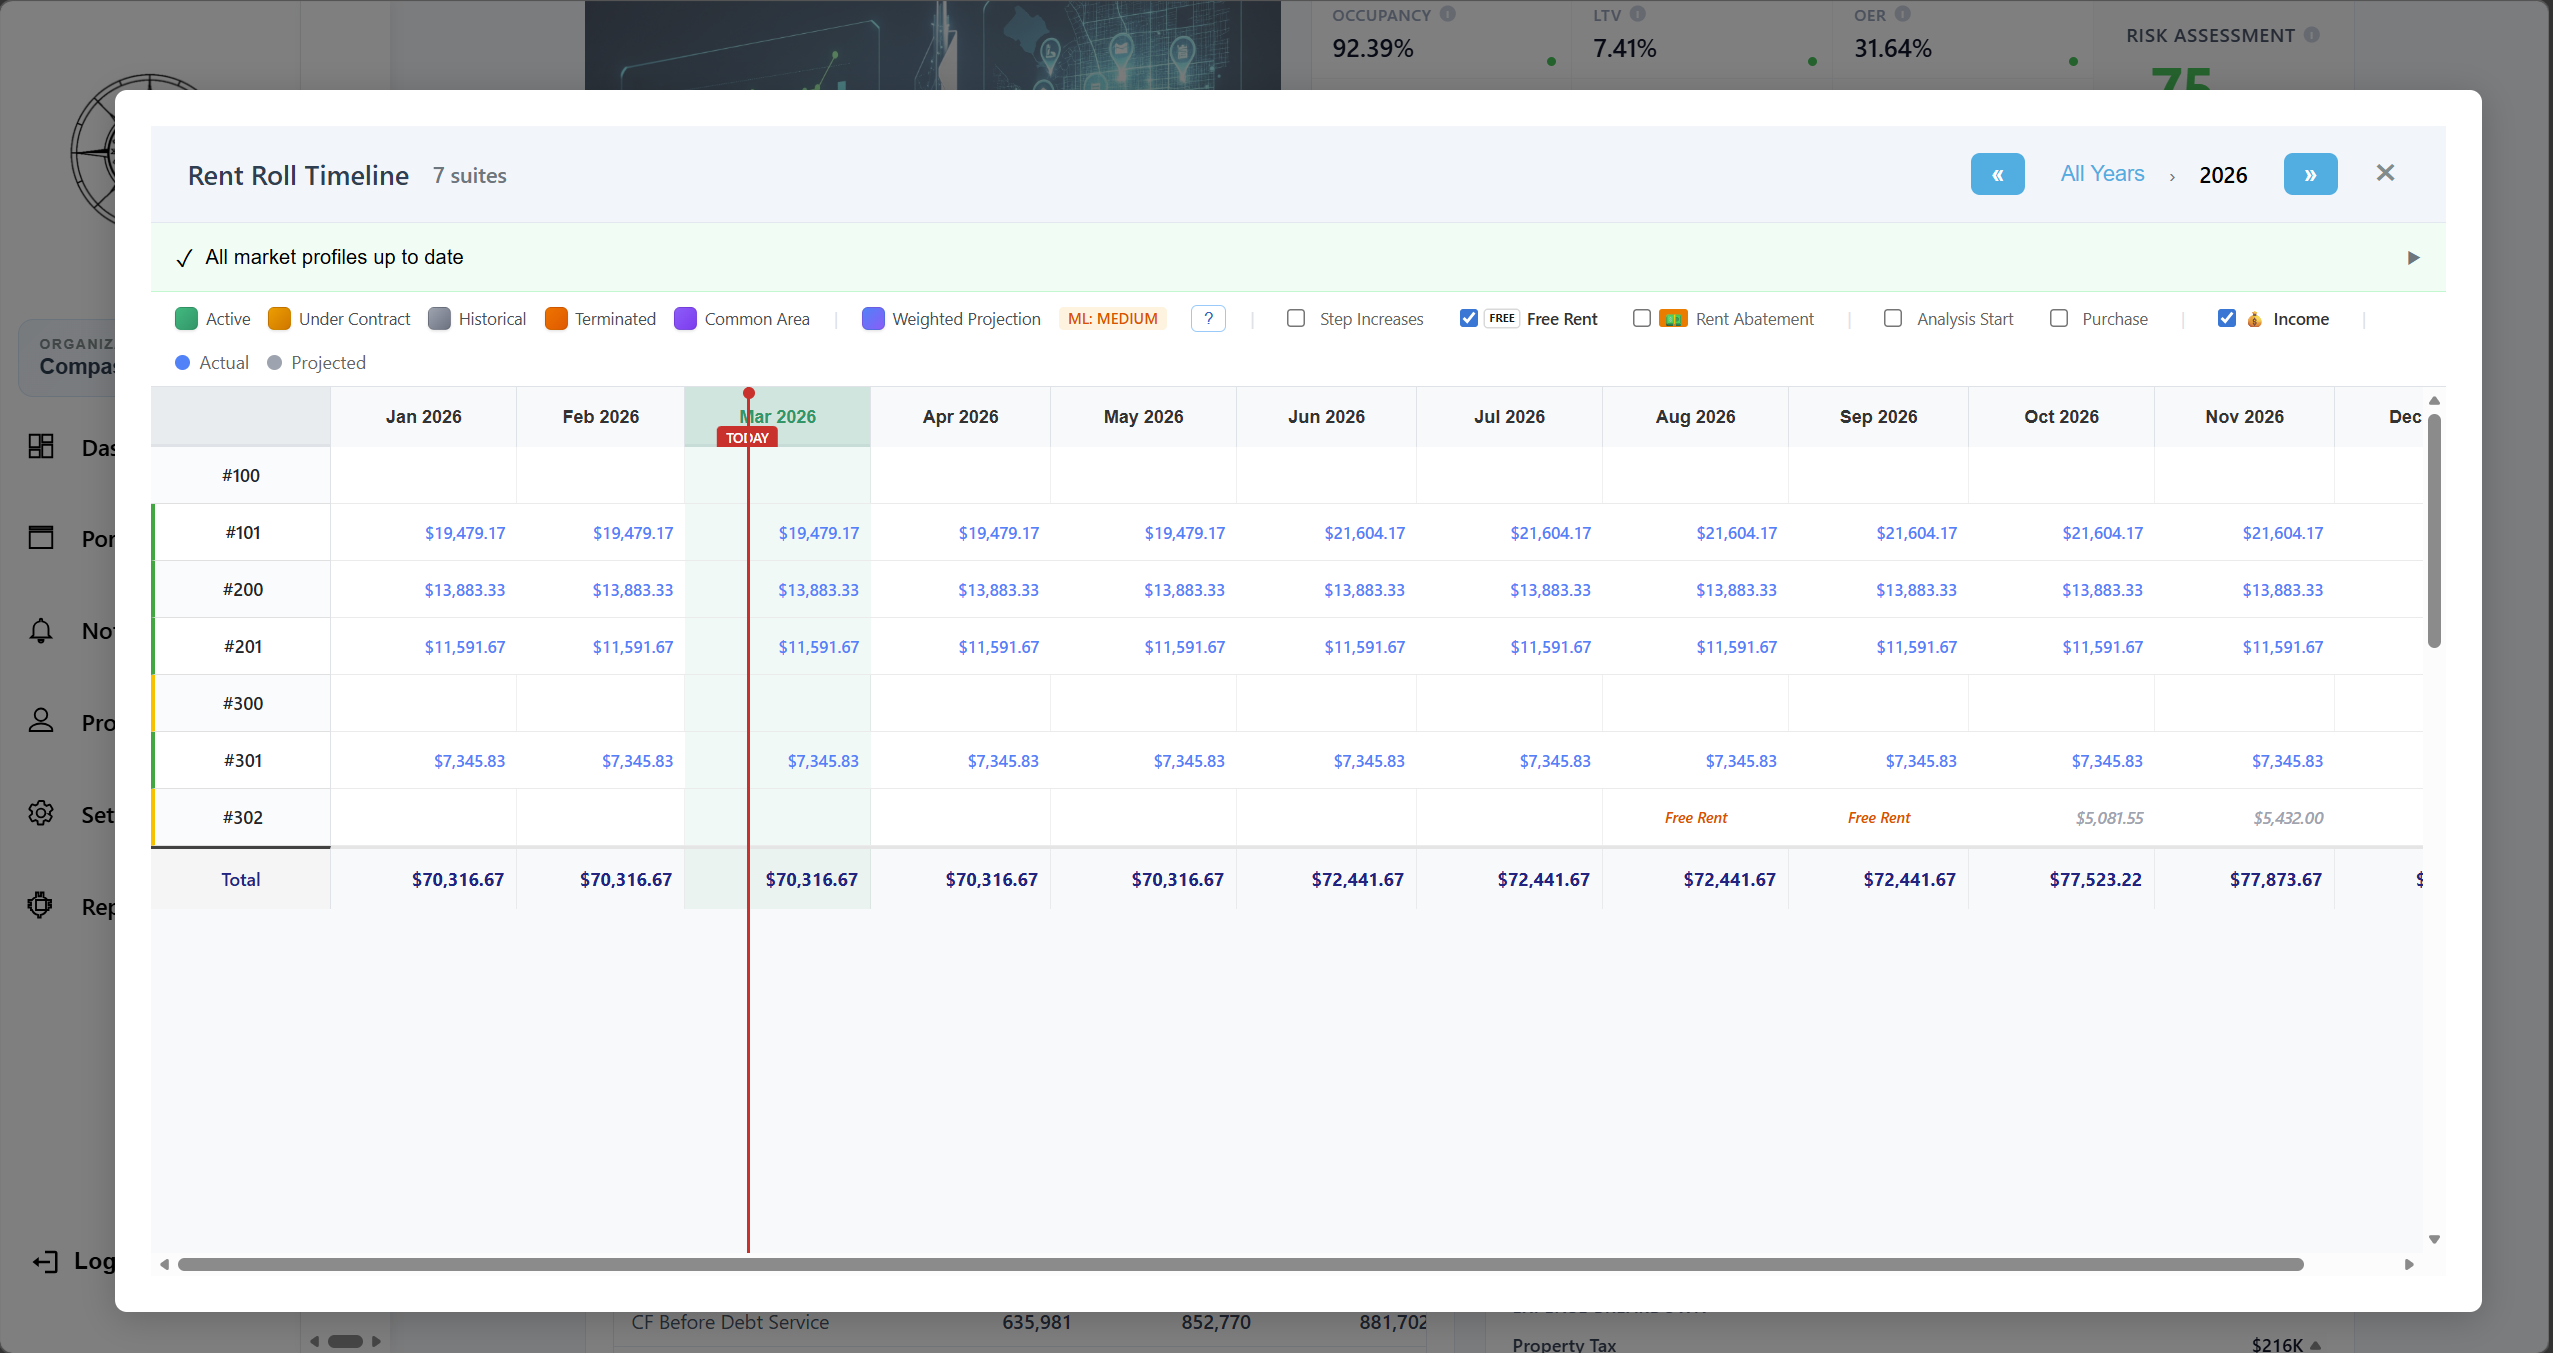Select the 2026 year breadcrumb
2553x1353 pixels.
[x=2223, y=173]
